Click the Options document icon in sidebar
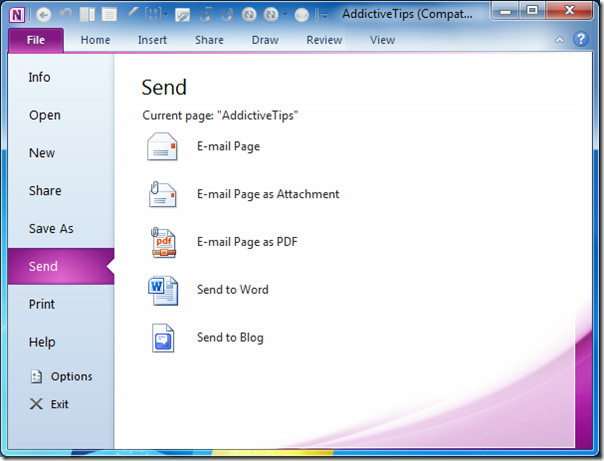The height and width of the screenshot is (461, 604). pyautogui.click(x=36, y=376)
